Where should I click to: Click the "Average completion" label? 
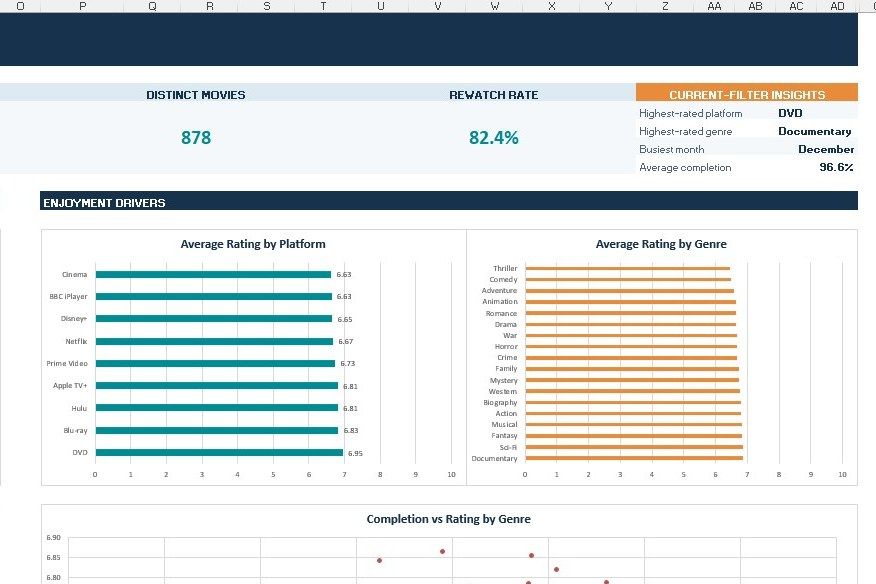(685, 167)
